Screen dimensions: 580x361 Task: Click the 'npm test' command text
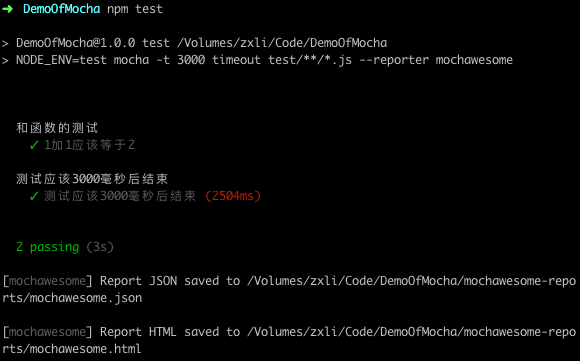135,9
